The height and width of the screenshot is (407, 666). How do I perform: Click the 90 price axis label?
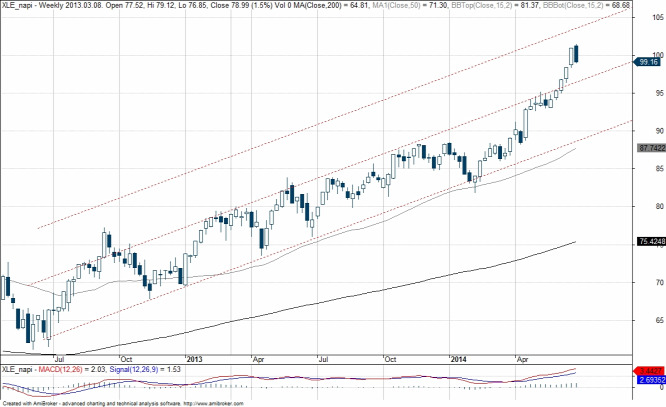659,131
